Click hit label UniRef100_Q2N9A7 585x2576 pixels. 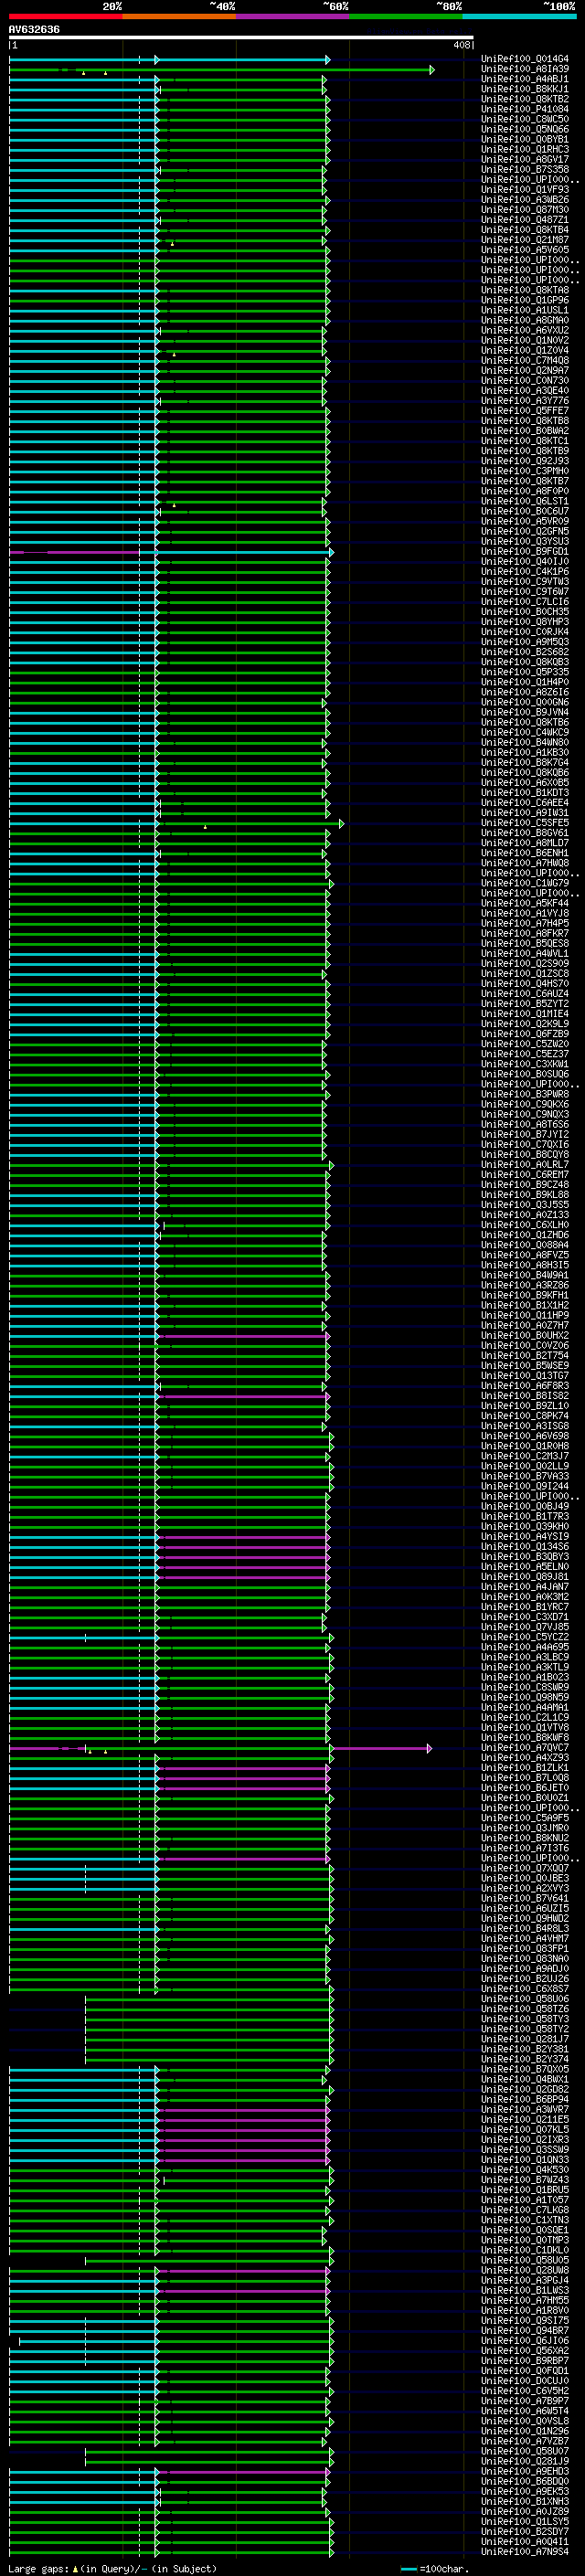tap(524, 370)
